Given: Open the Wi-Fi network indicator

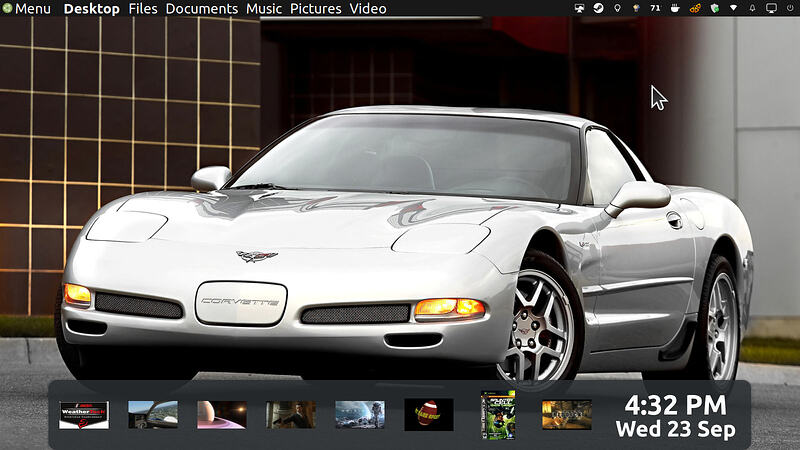Looking at the screenshot, I should point(733,8).
